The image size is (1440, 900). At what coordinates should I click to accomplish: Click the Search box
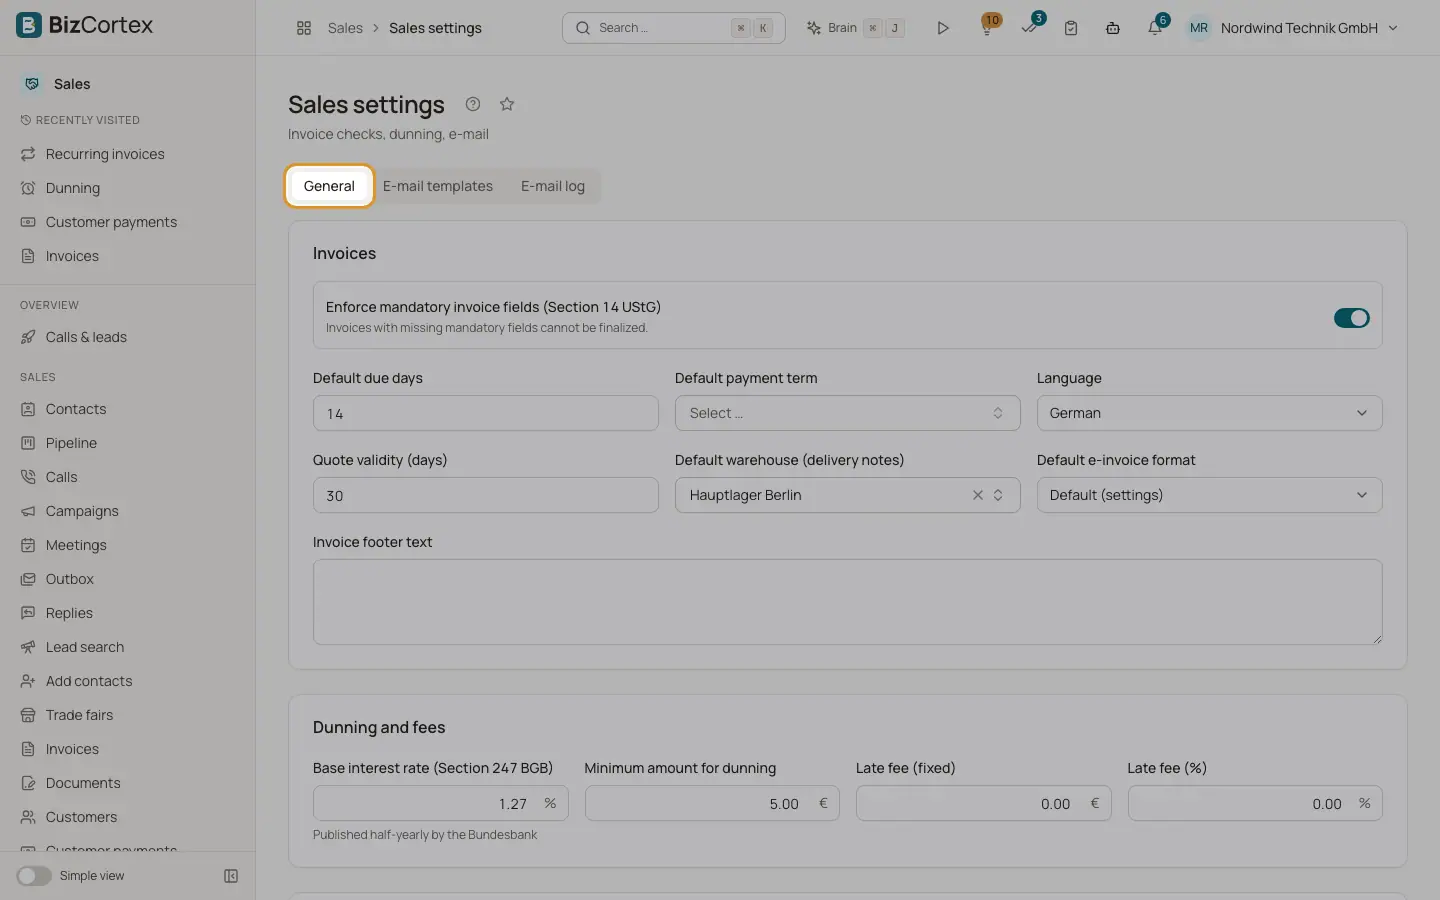[x=673, y=28]
